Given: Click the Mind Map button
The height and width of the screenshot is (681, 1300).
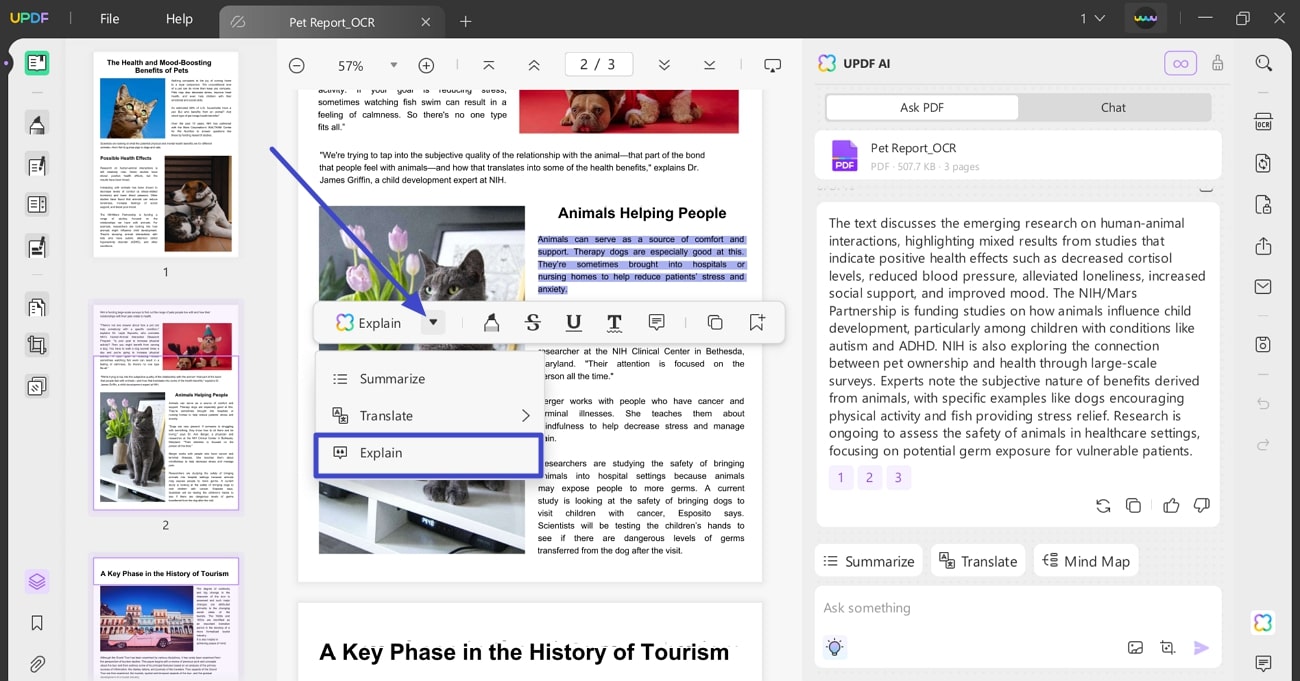Looking at the screenshot, I should tap(1086, 561).
